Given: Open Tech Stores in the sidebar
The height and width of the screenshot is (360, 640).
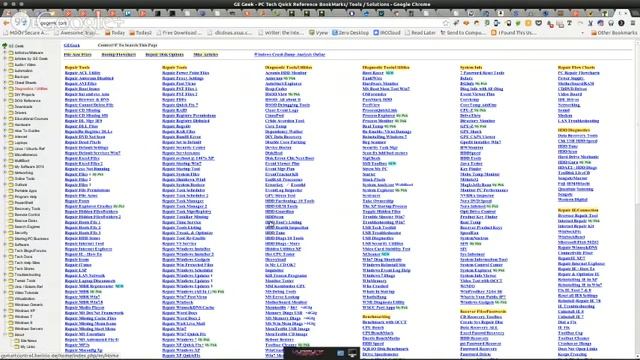Looking at the screenshot, I should pyautogui.click(x=24, y=269).
